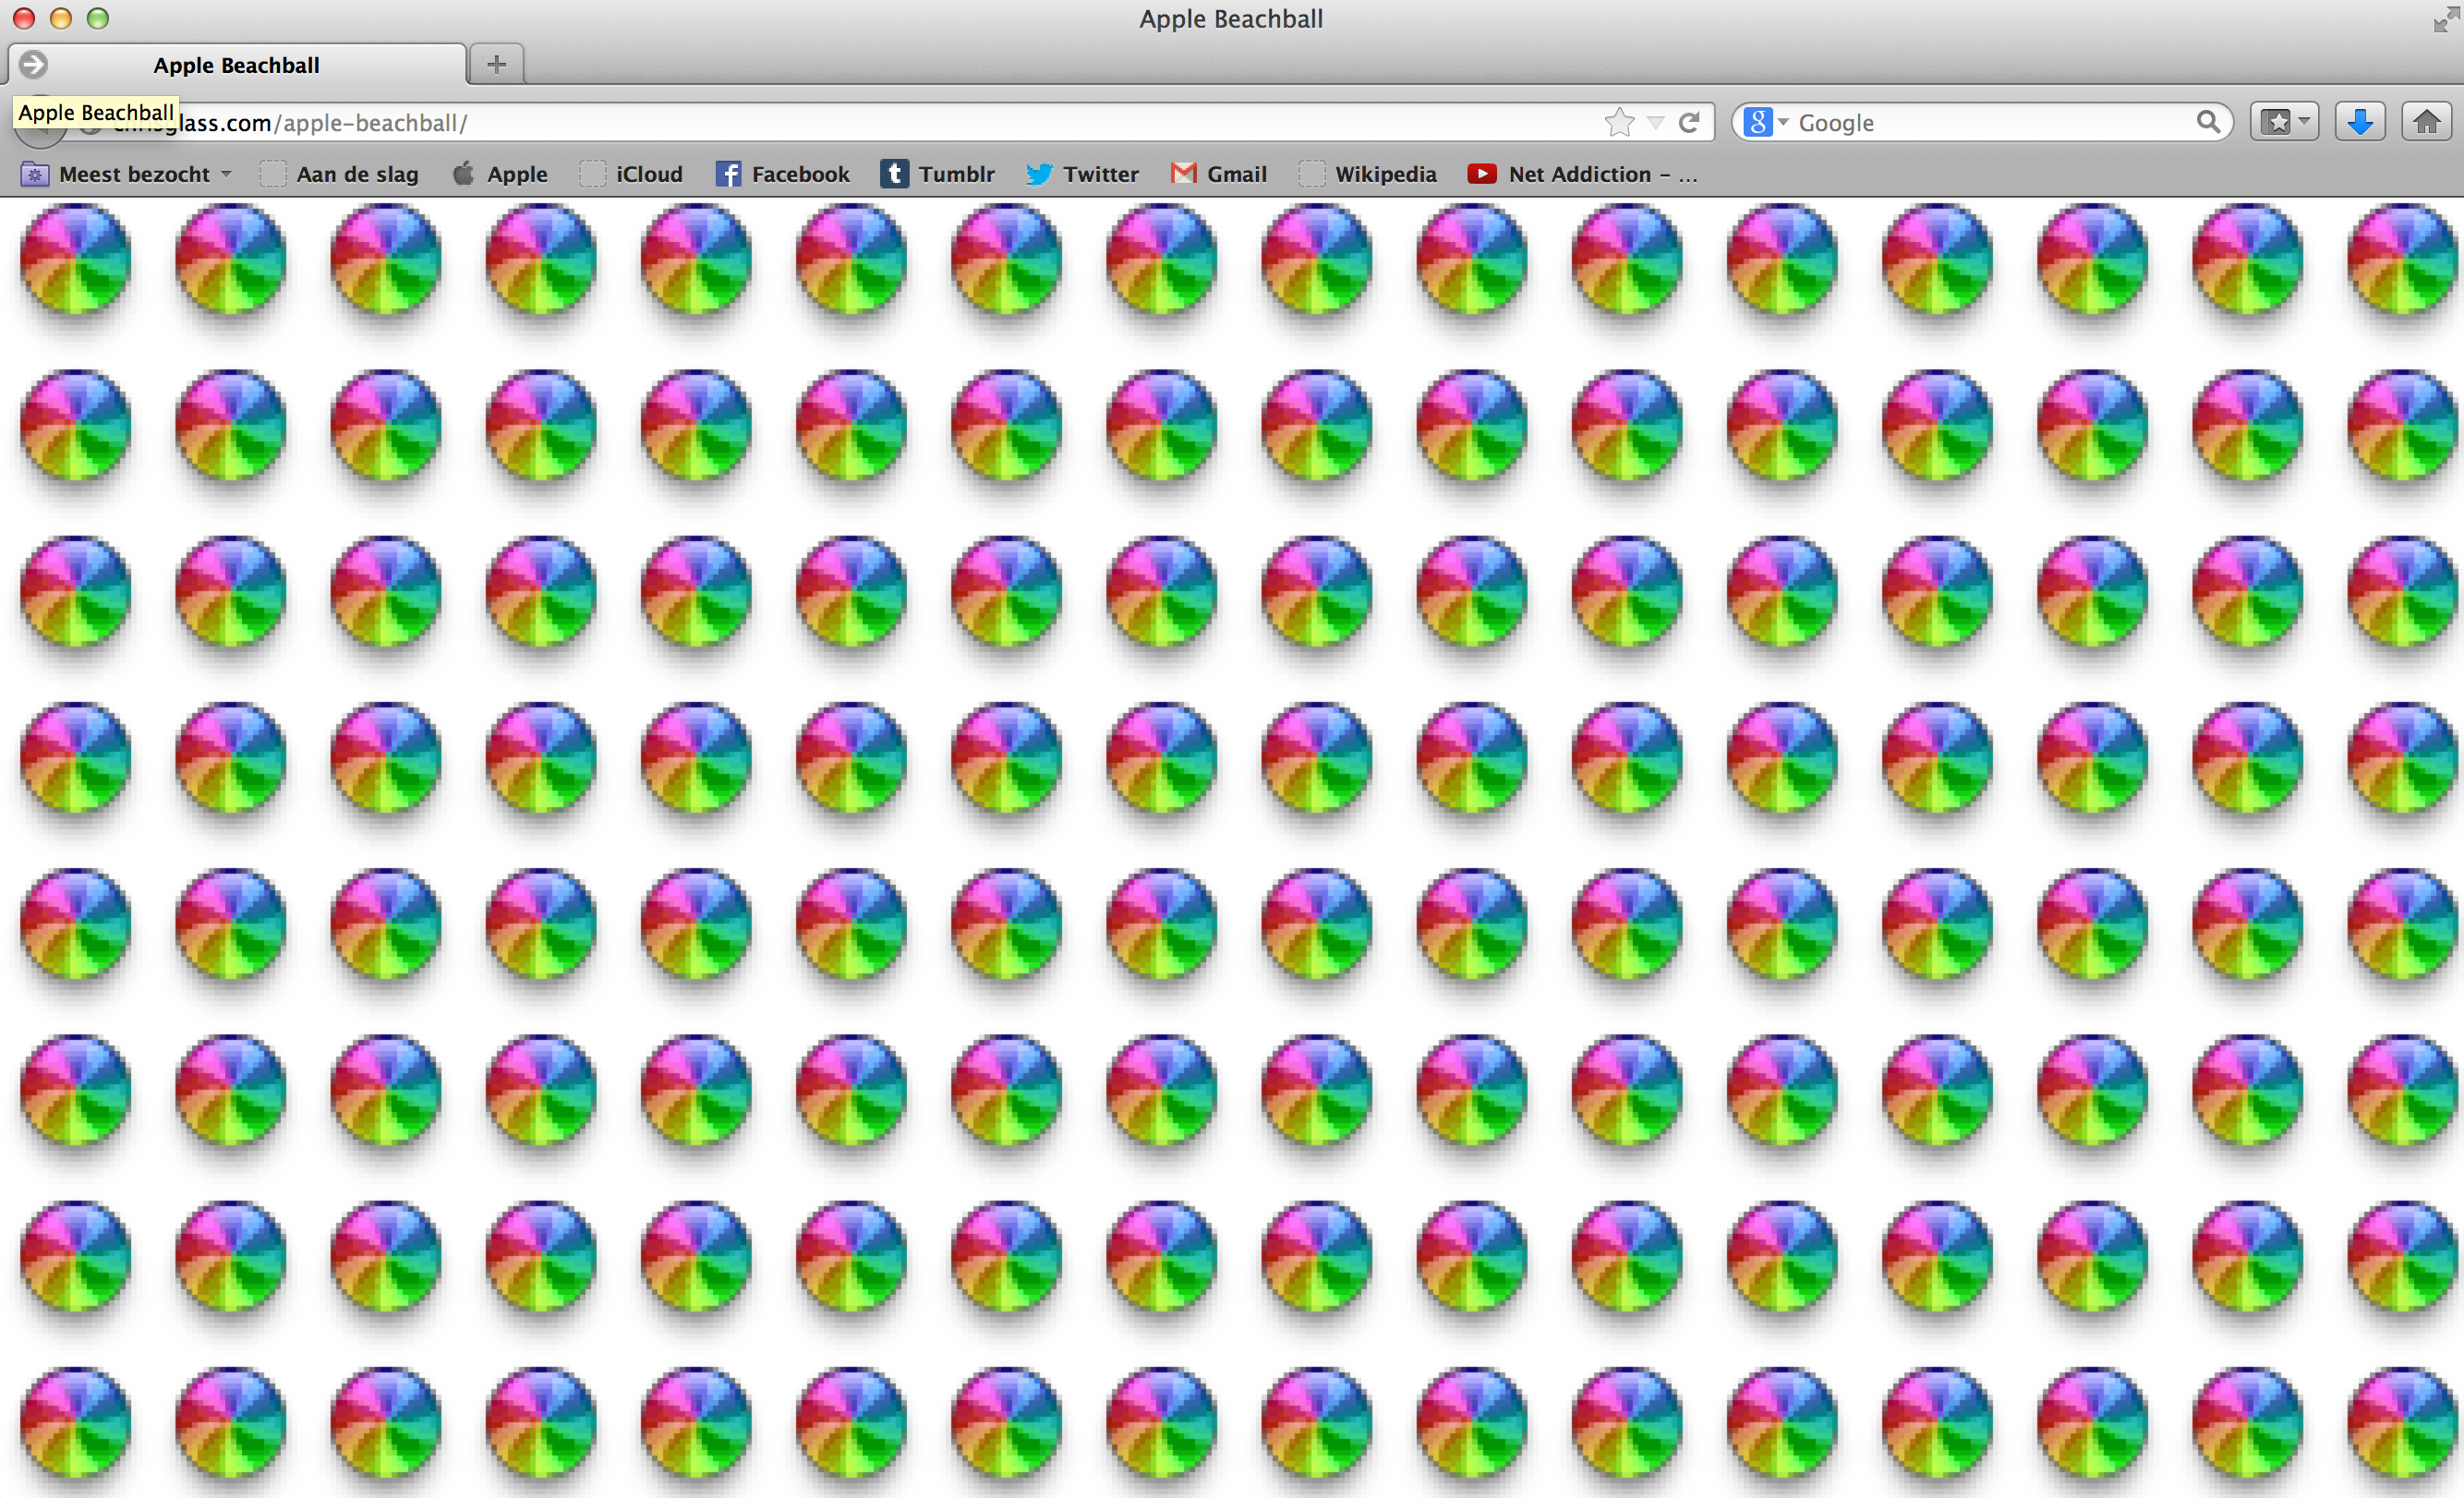Go to the home page icon
The width and height of the screenshot is (2464, 1498).
pos(2426,122)
